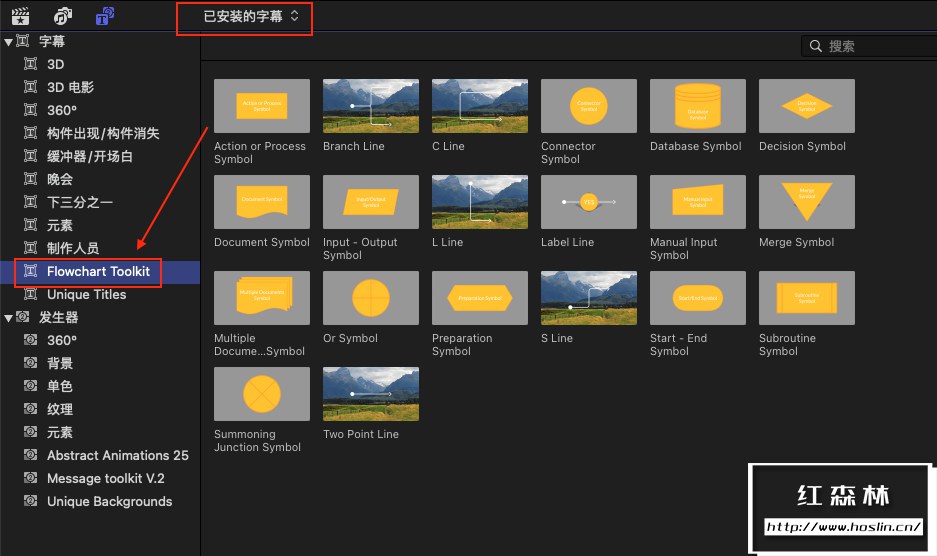Screen dimensions: 937x556
Task: Select the Summoning Junction Symbol thumbnail
Action: pos(262,394)
